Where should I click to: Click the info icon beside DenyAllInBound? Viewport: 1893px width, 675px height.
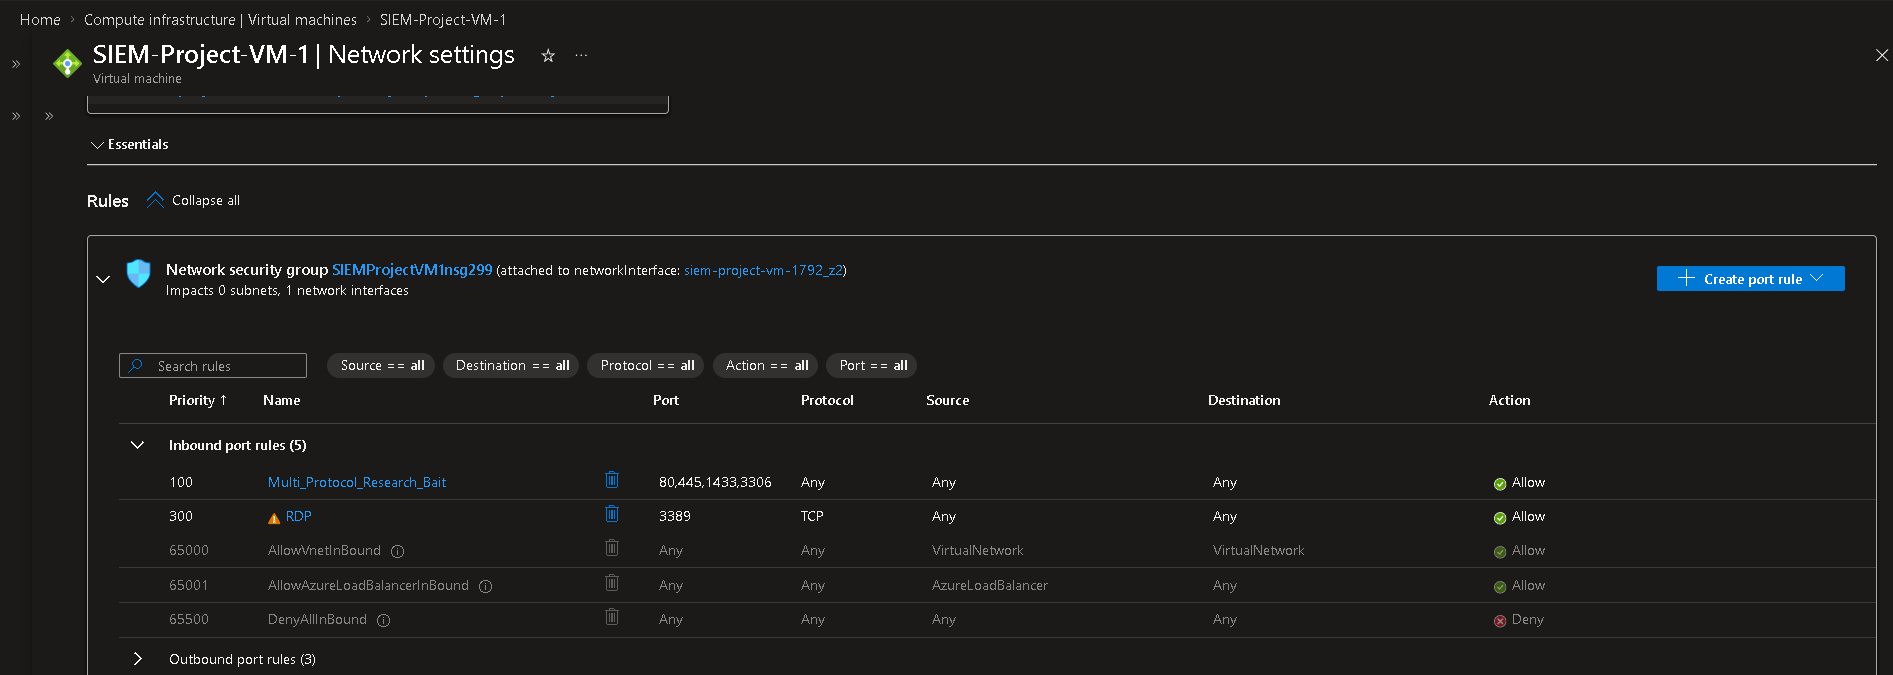[x=383, y=621]
